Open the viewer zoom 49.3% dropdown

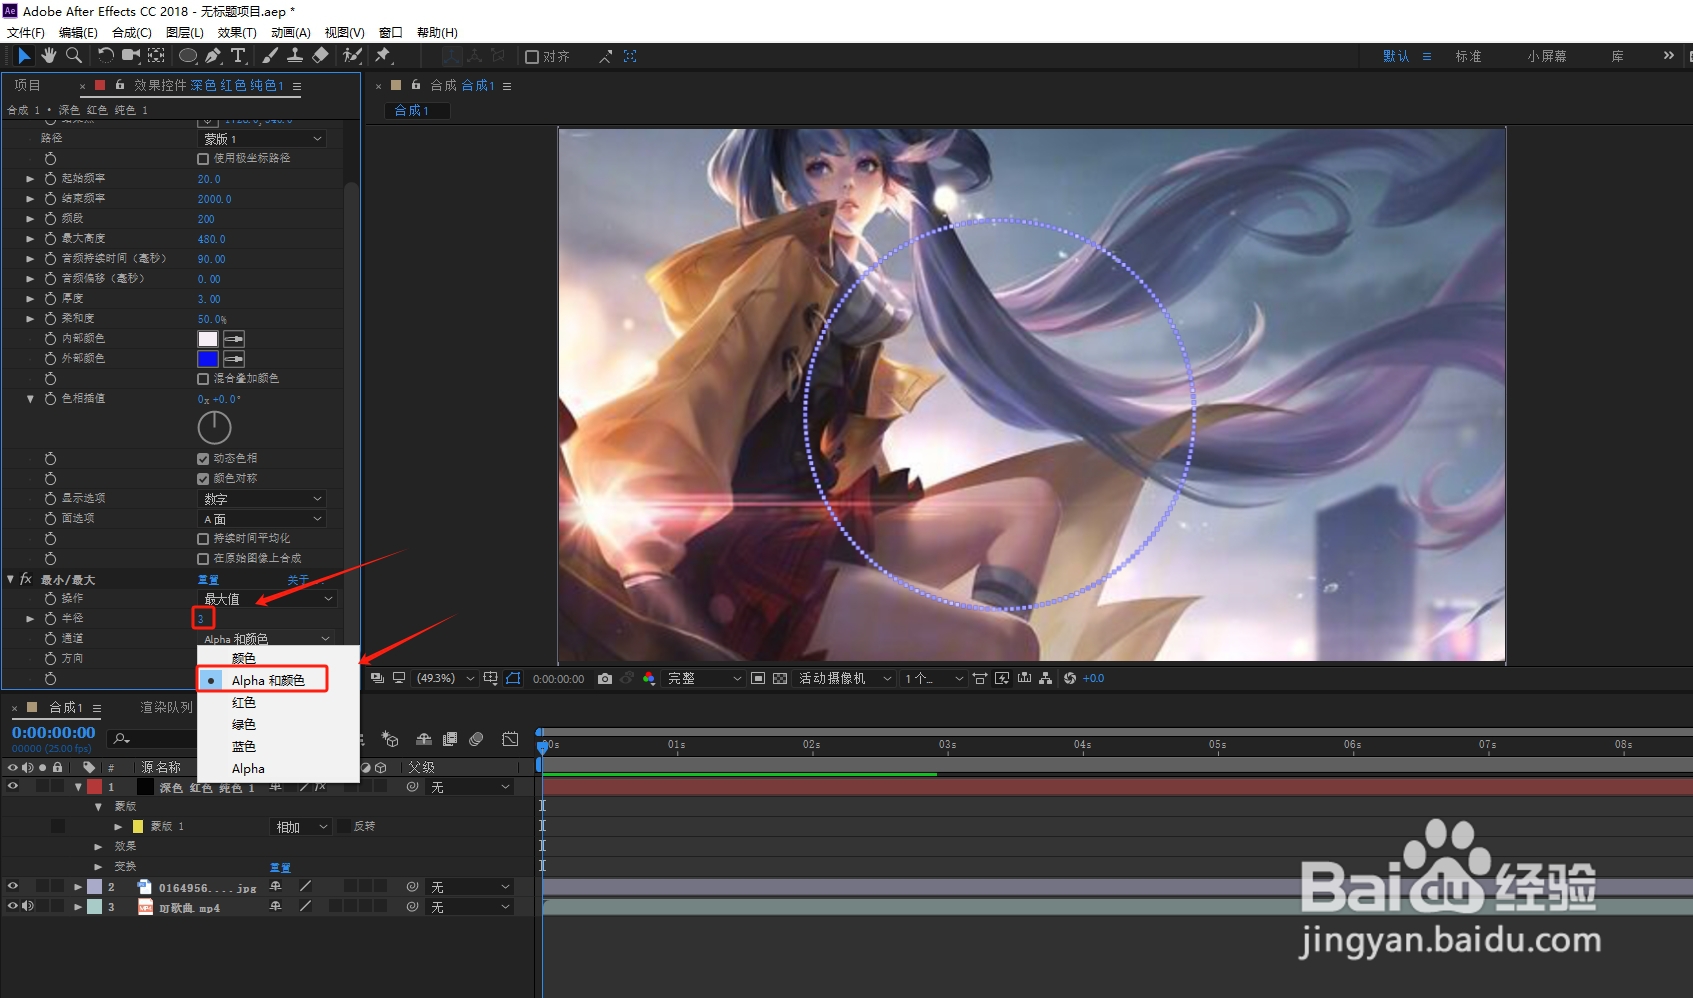446,678
